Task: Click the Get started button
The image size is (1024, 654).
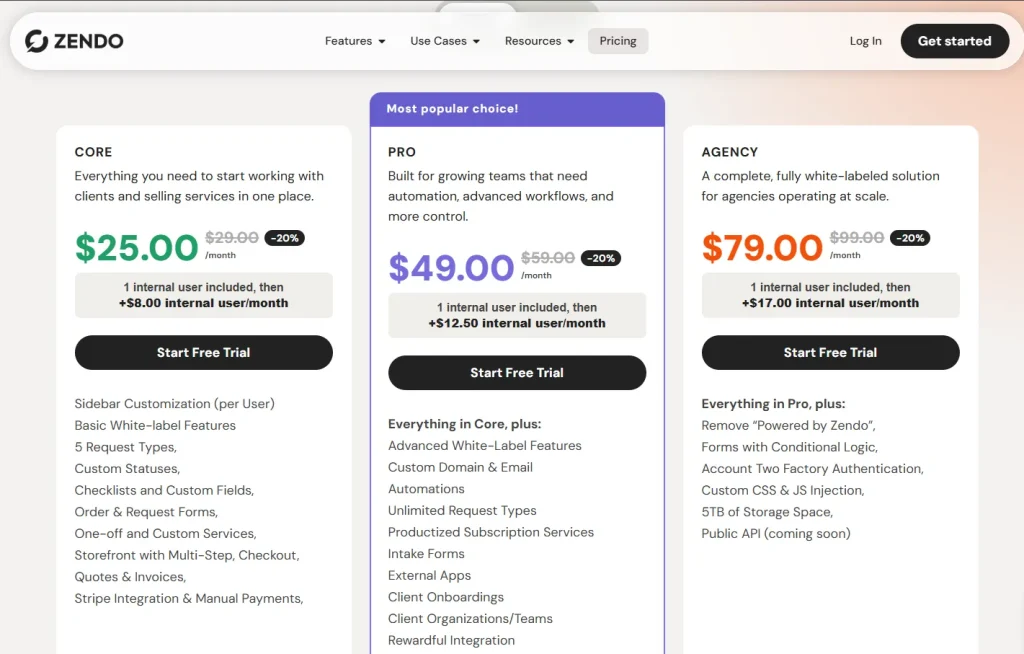Action: (x=954, y=41)
